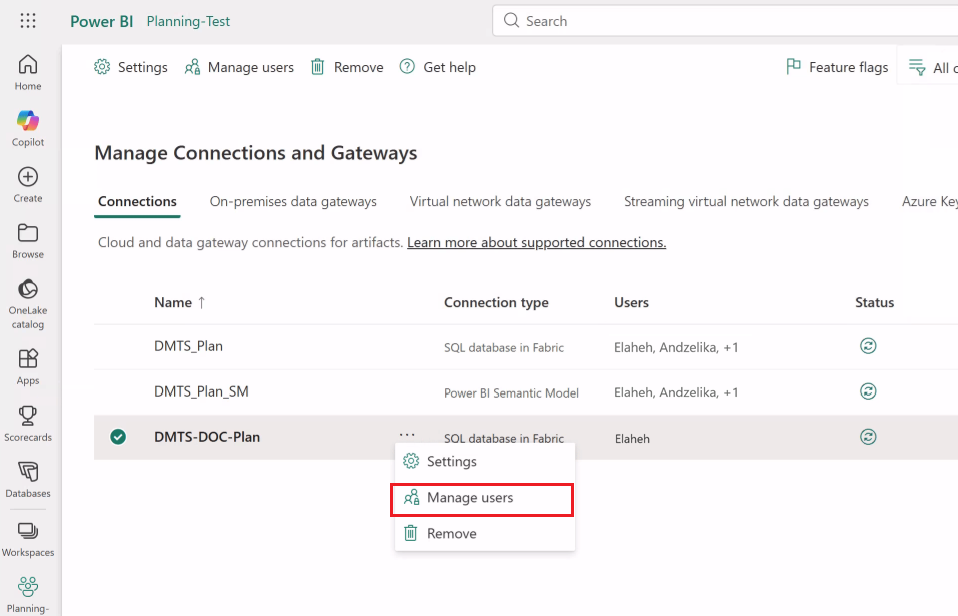Open Databases in the sidebar

coord(27,480)
